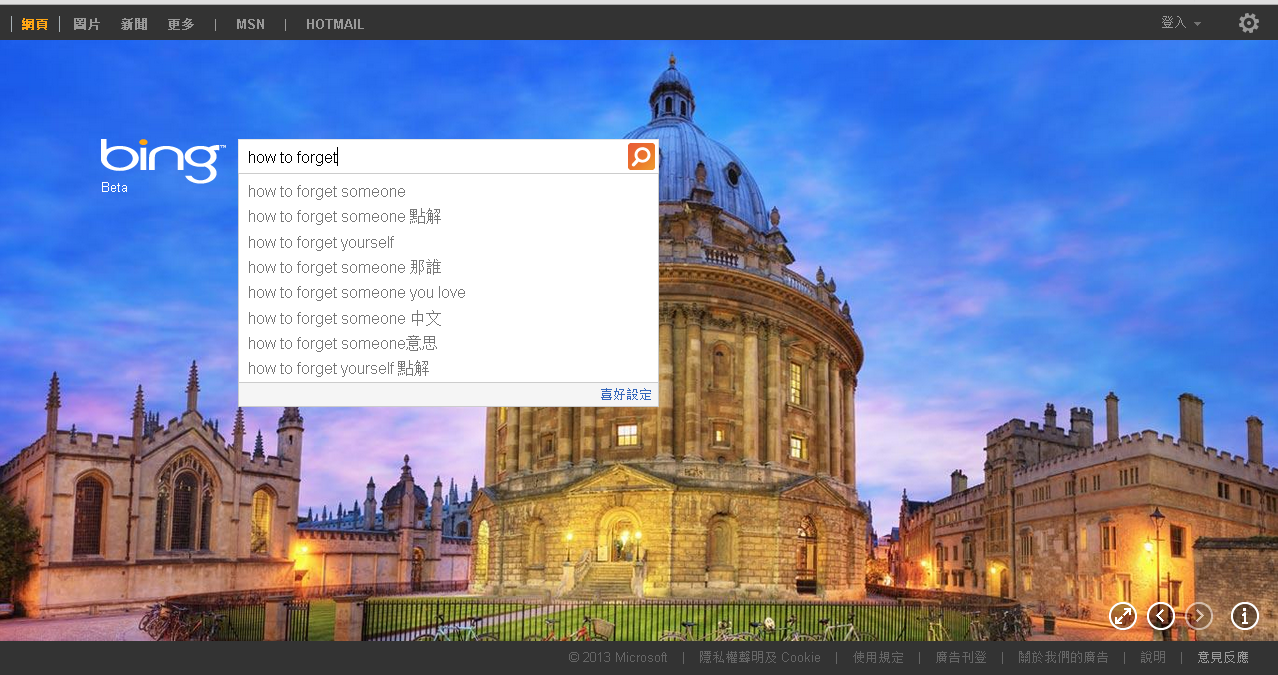Open the 更多 menu
Screen dimensions: 1278x675
tap(181, 24)
